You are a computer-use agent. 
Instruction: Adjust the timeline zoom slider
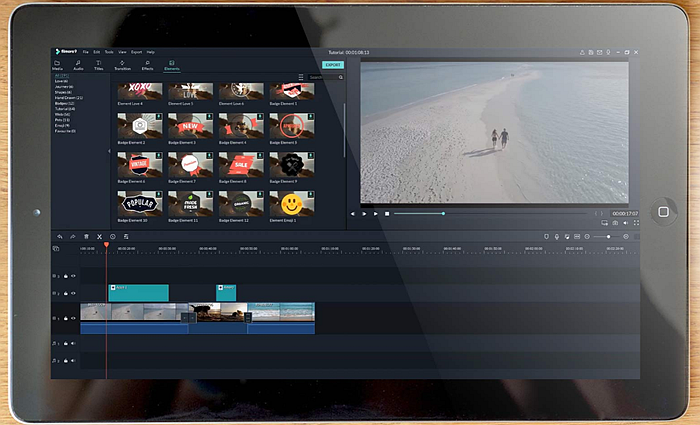(607, 237)
